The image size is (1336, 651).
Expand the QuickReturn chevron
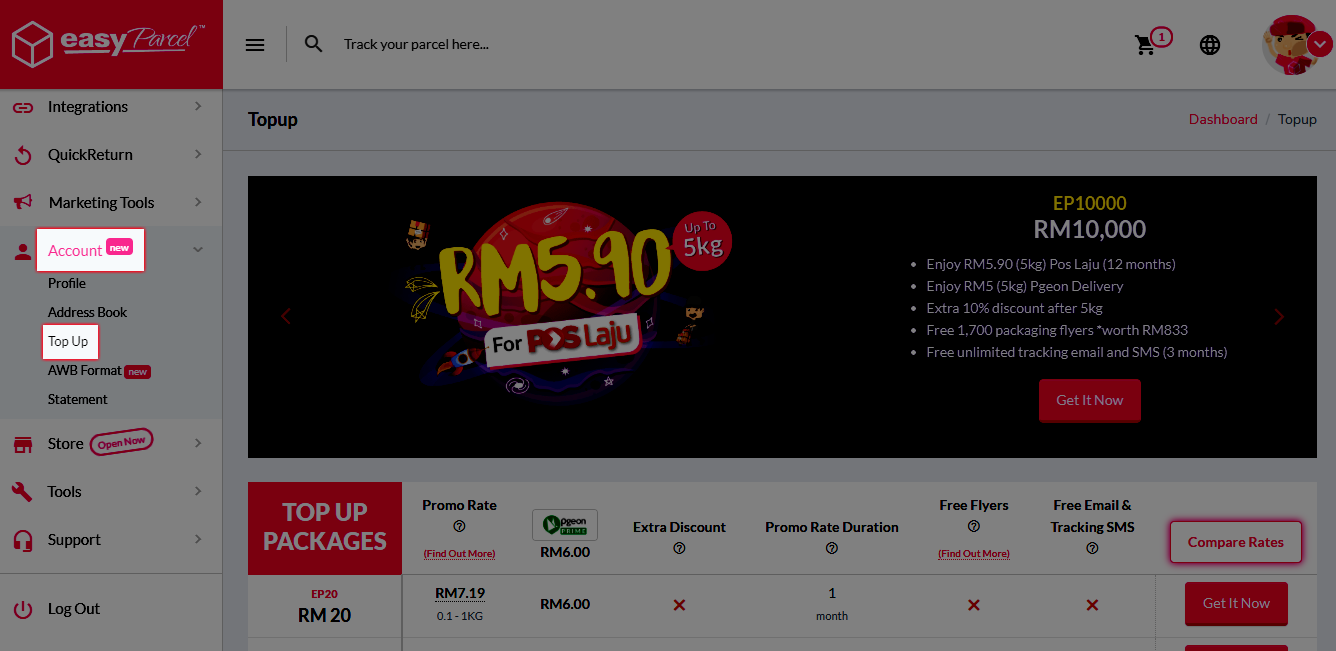(198, 154)
